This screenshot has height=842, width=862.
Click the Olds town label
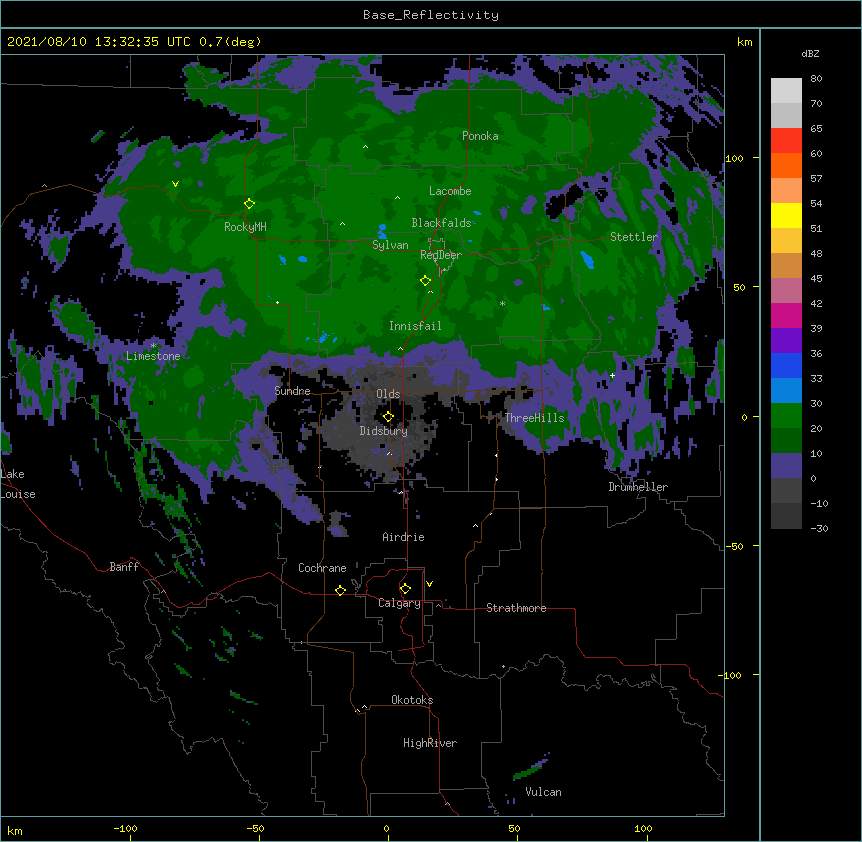coord(388,394)
